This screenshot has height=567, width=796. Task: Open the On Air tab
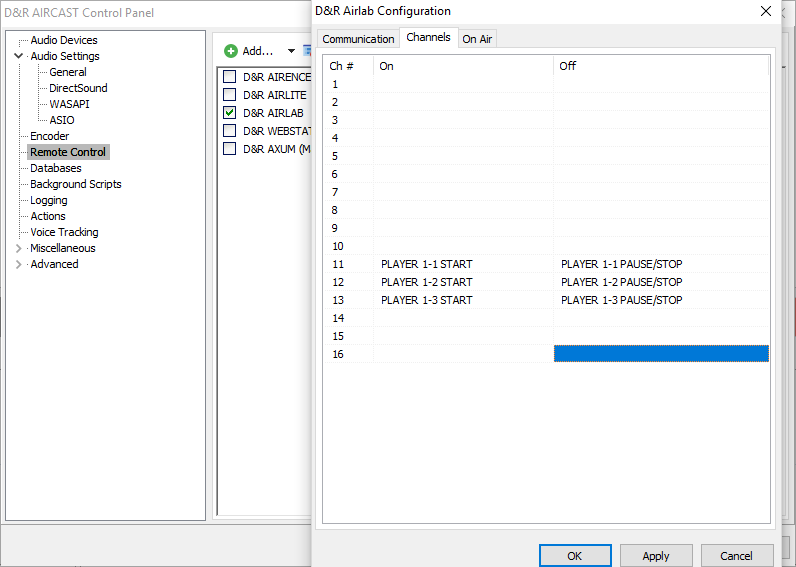477,39
